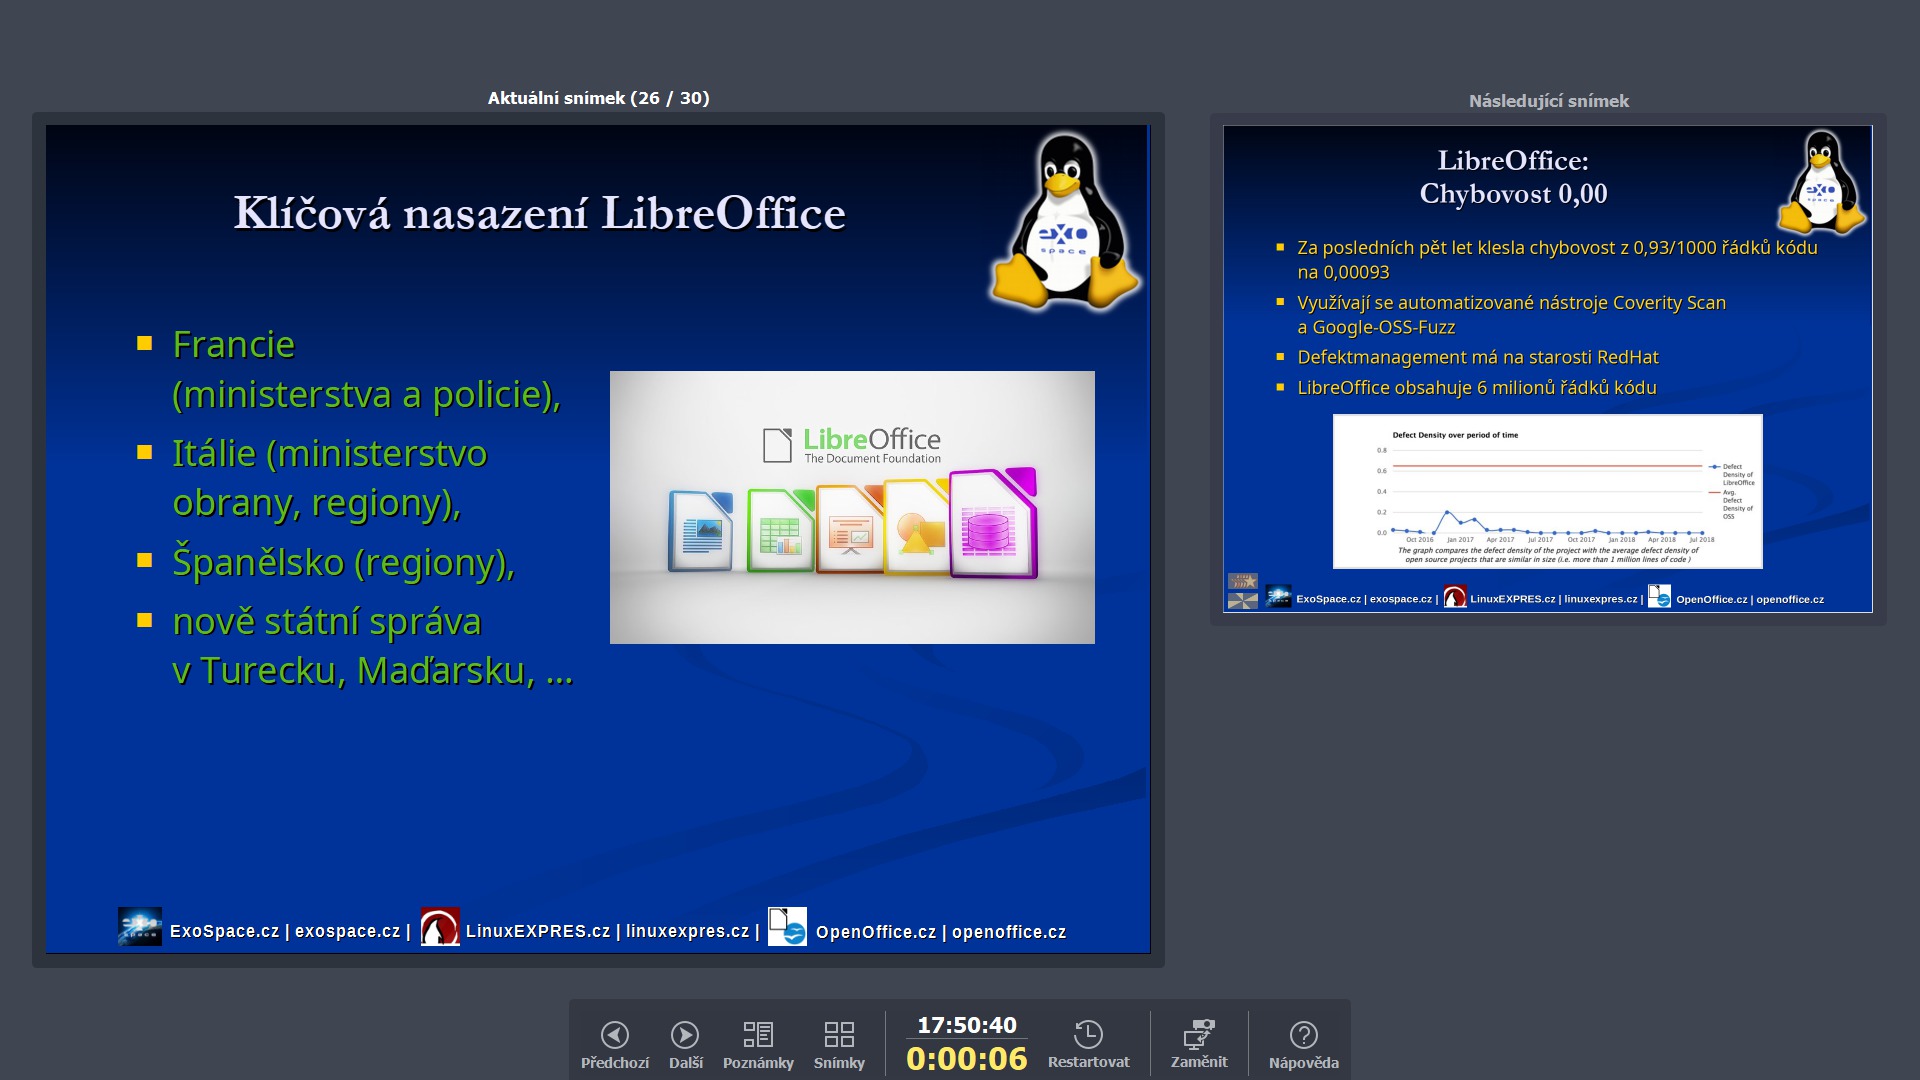Image resolution: width=1920 pixels, height=1080 pixels.
Task: Restart the timer with Restartovat button
Action: [x=1088, y=1045]
